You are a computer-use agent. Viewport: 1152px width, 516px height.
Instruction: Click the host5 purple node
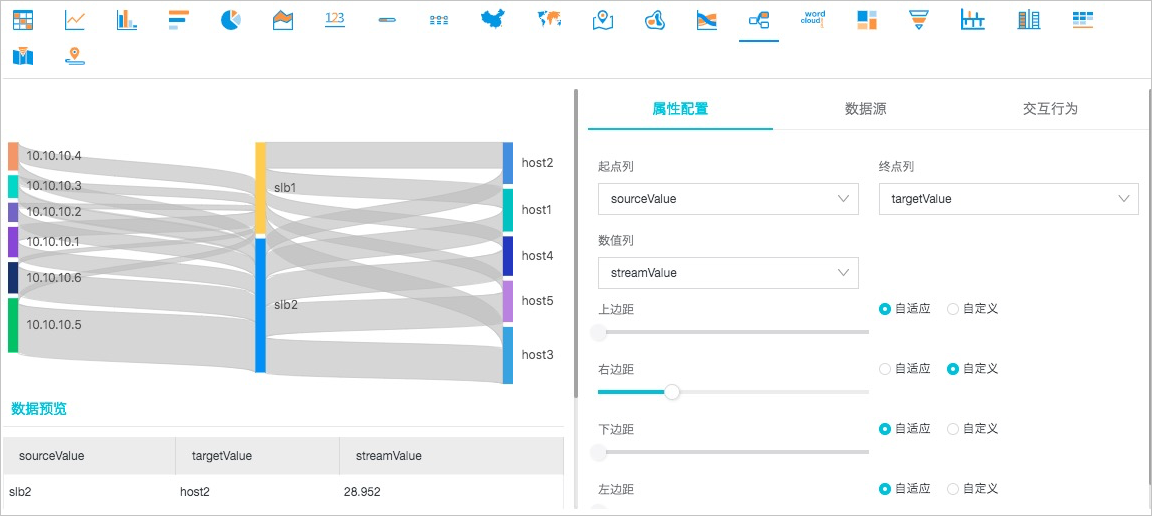click(508, 301)
